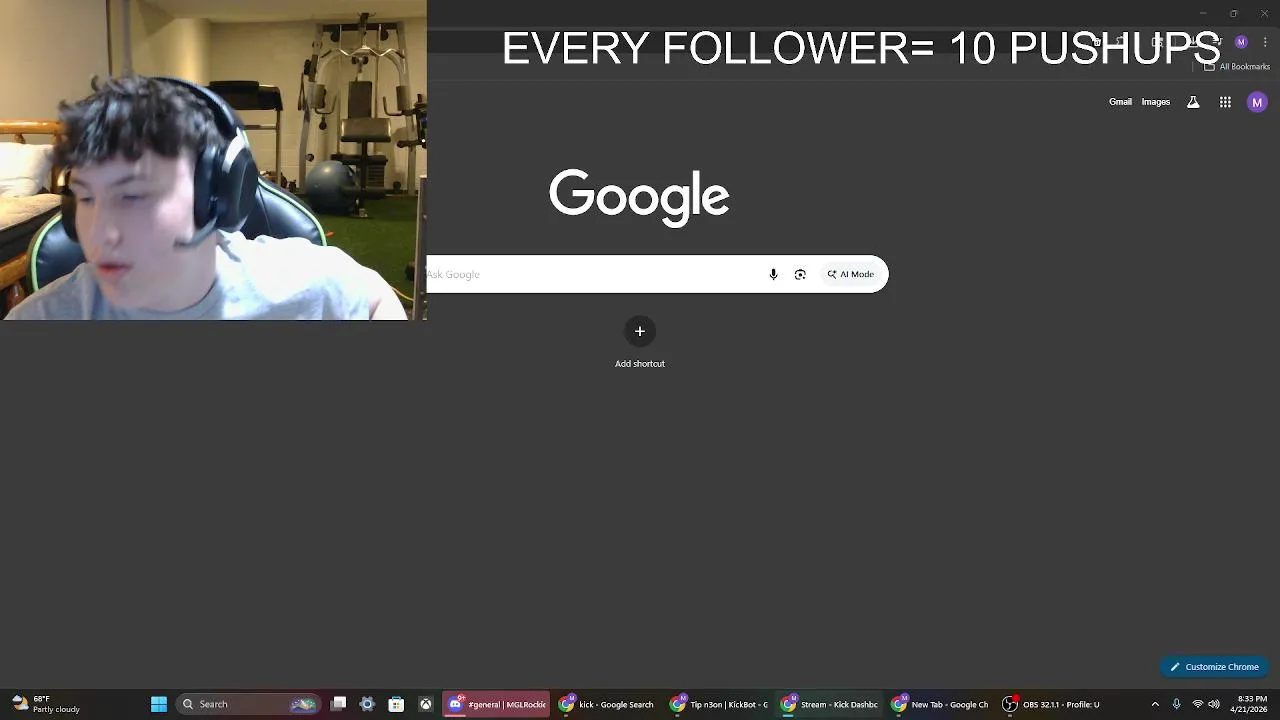Open Xbox app on taskbar
The image size is (1280, 720).
pos(425,704)
